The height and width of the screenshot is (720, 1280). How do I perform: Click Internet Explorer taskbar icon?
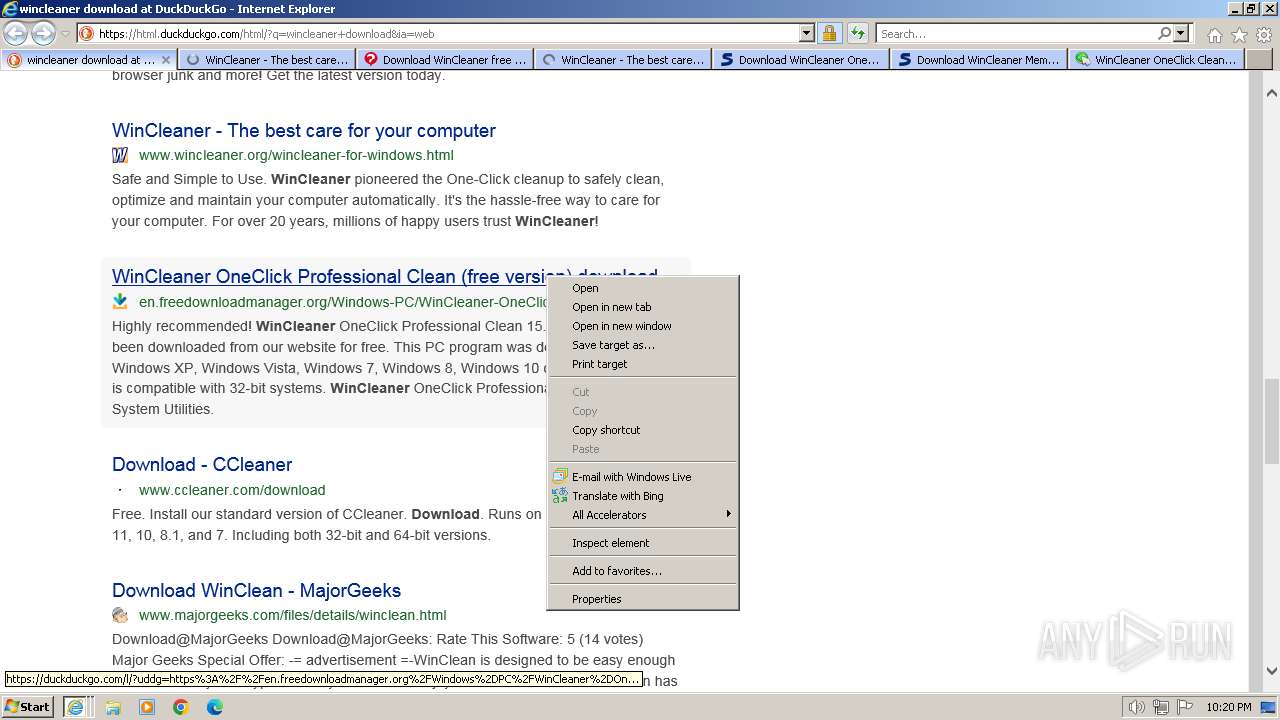click(75, 706)
